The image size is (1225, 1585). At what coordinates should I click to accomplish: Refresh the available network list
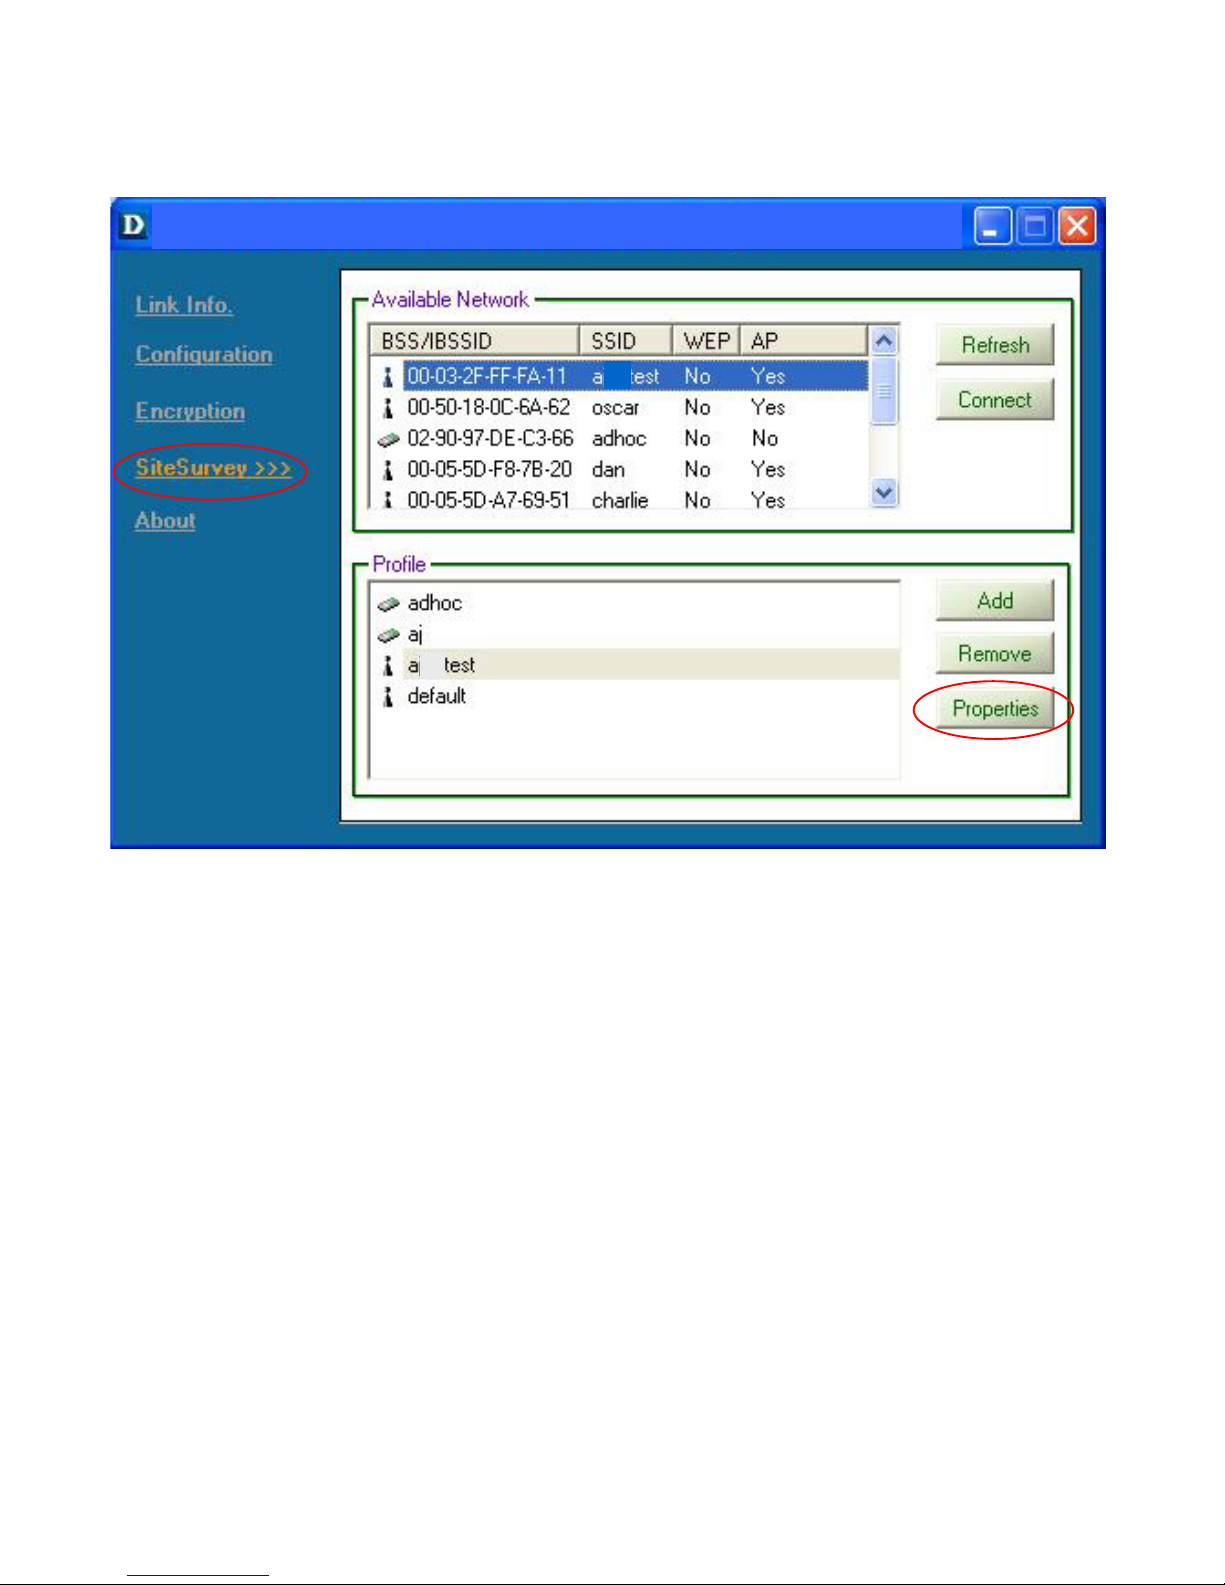coord(995,345)
